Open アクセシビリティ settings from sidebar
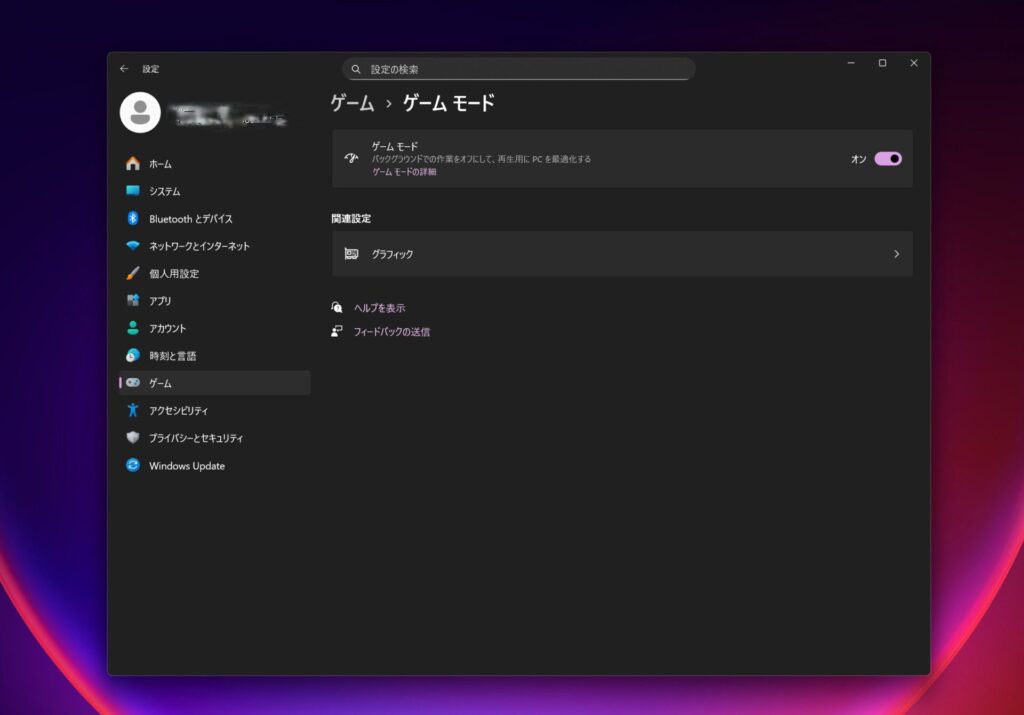Image resolution: width=1024 pixels, height=715 pixels. pos(178,411)
